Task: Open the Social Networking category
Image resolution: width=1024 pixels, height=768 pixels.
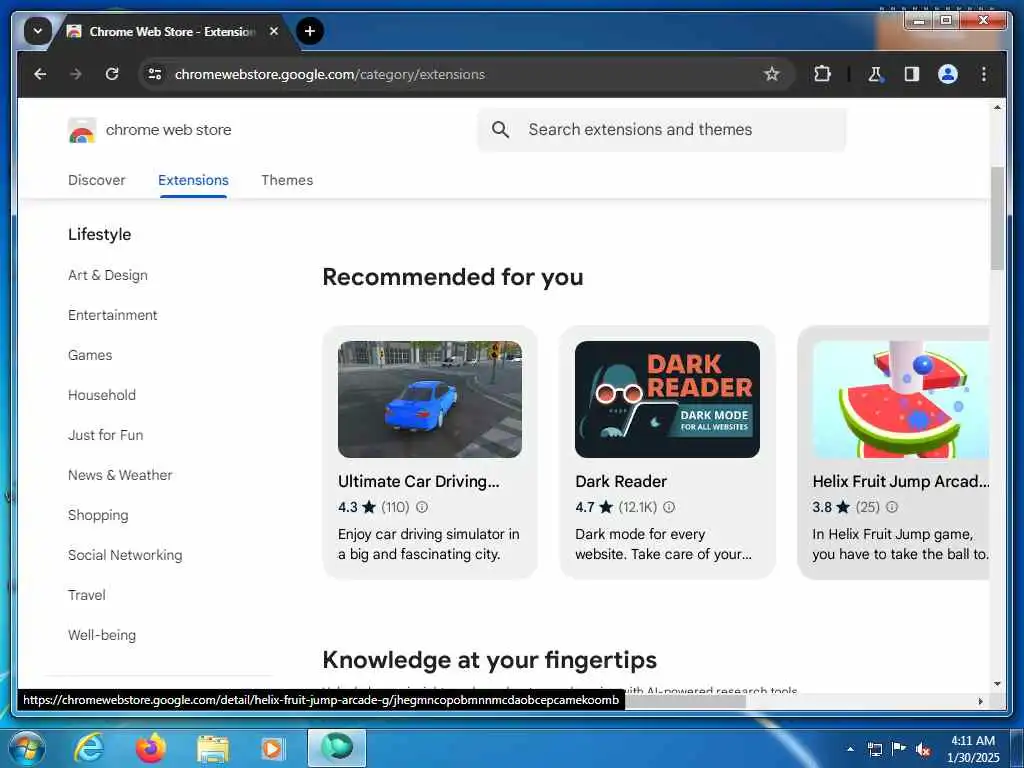Action: click(125, 555)
